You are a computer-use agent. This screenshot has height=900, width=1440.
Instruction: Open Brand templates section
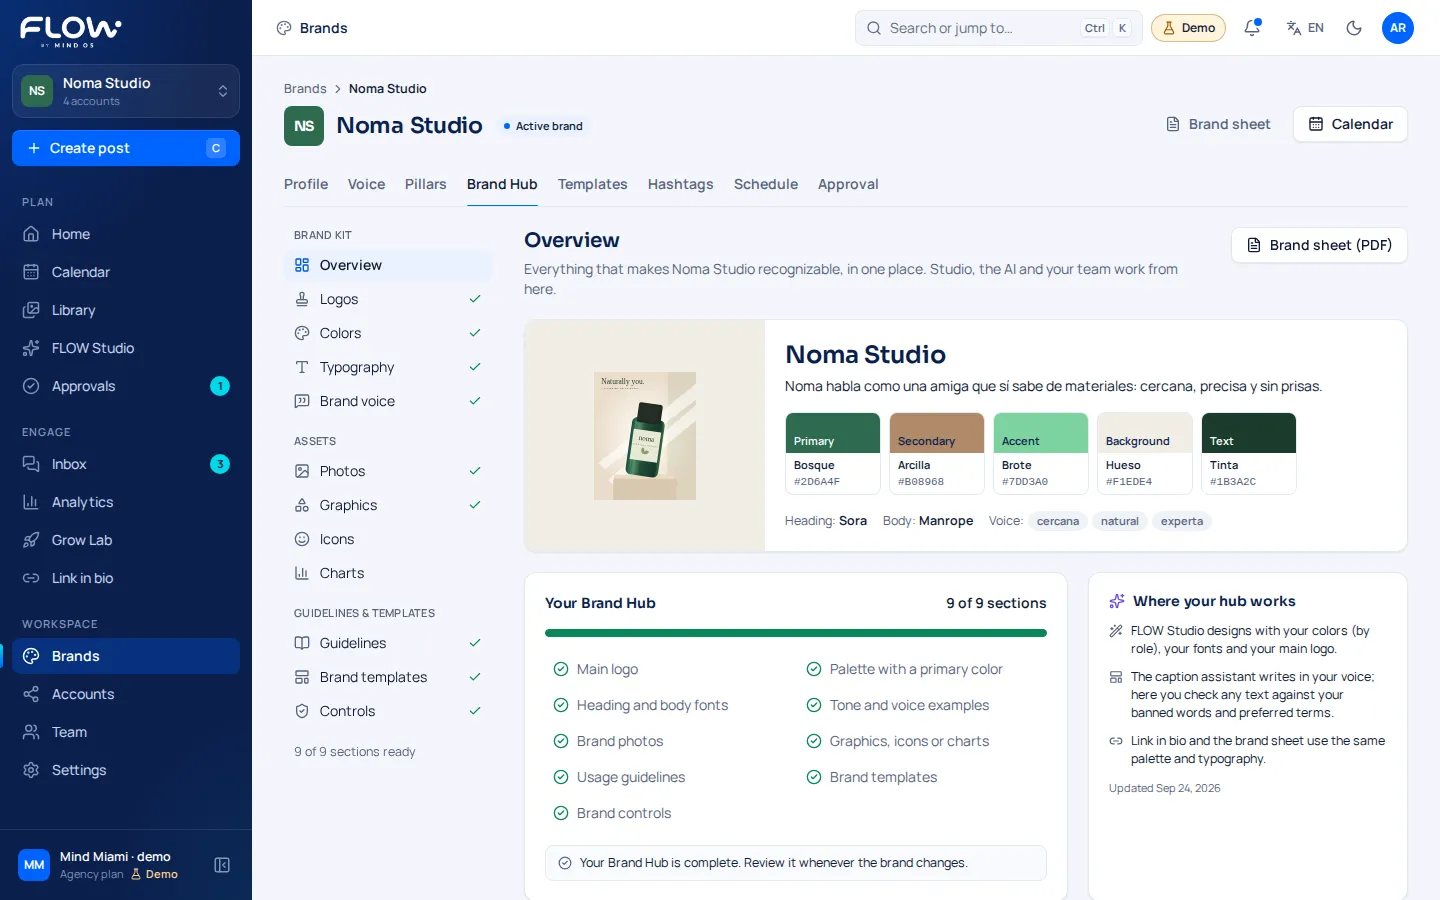388,677
